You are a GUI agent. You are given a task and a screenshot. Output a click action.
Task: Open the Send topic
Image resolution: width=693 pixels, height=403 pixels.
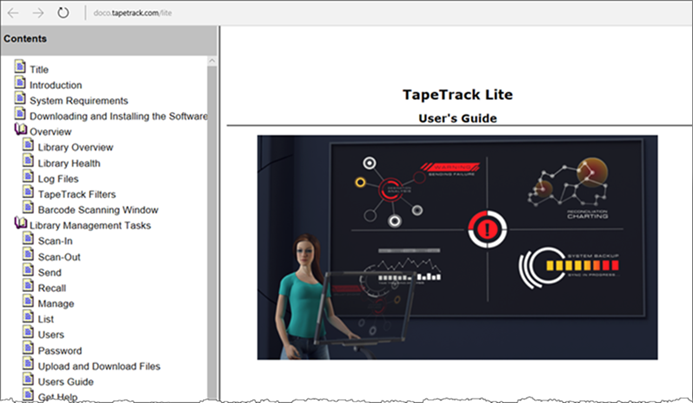coord(50,273)
